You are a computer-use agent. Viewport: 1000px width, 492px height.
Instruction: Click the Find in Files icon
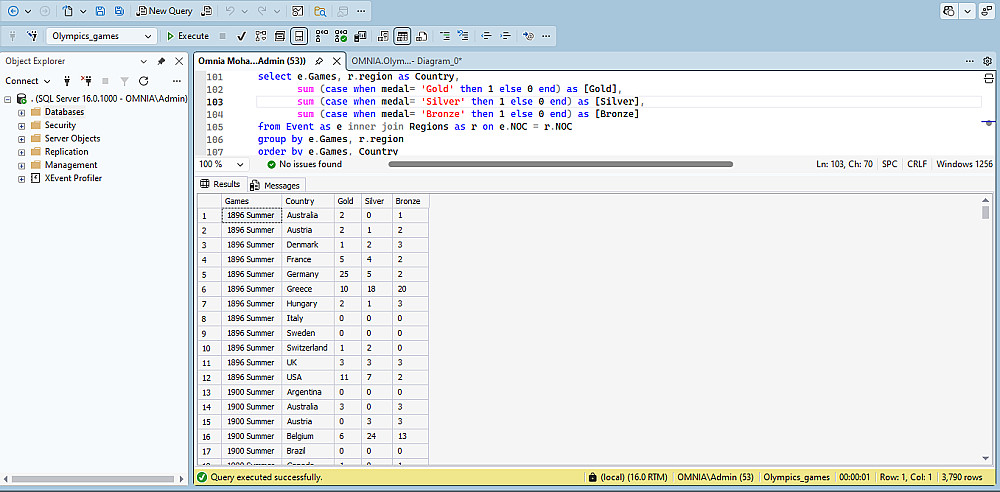coord(320,11)
